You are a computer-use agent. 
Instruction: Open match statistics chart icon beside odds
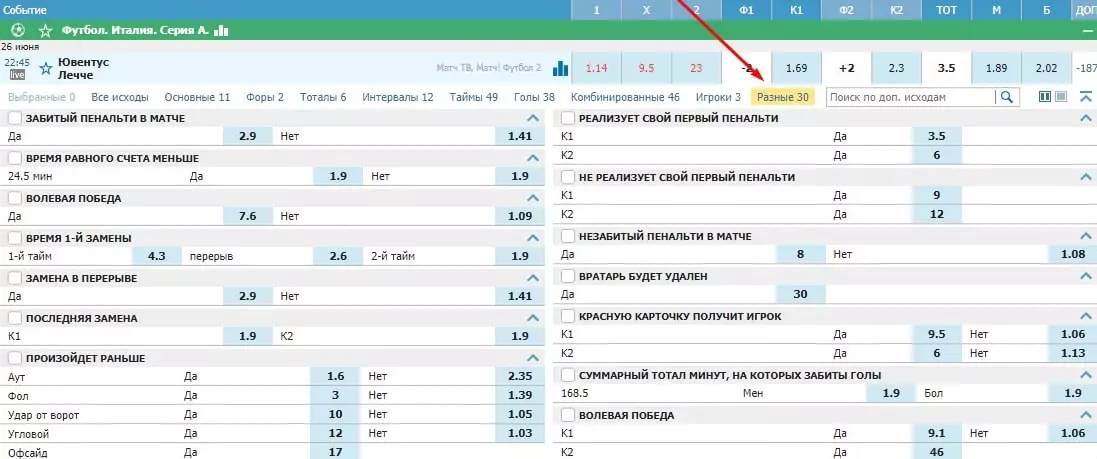(560, 69)
